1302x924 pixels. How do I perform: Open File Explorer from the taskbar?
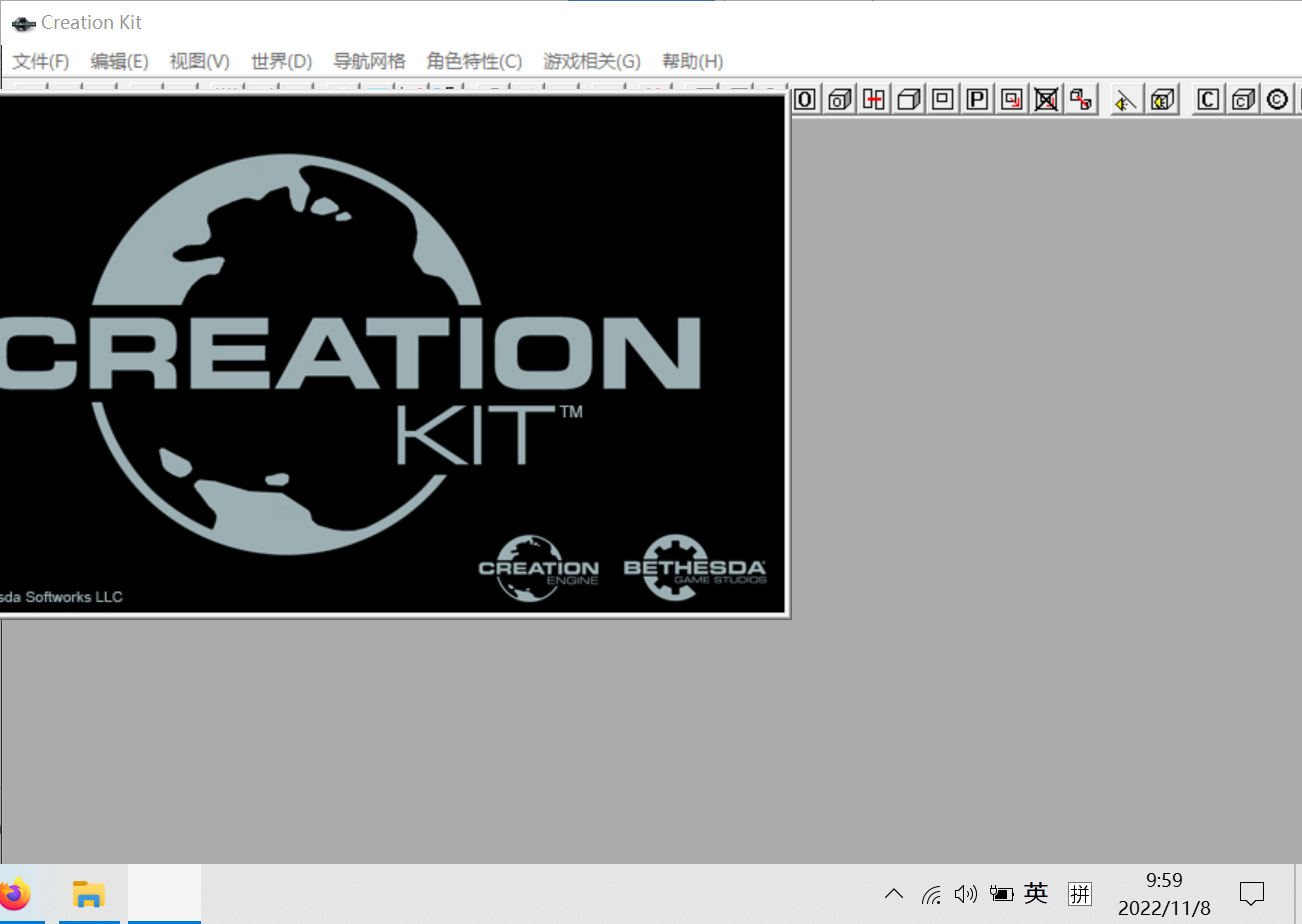click(89, 894)
